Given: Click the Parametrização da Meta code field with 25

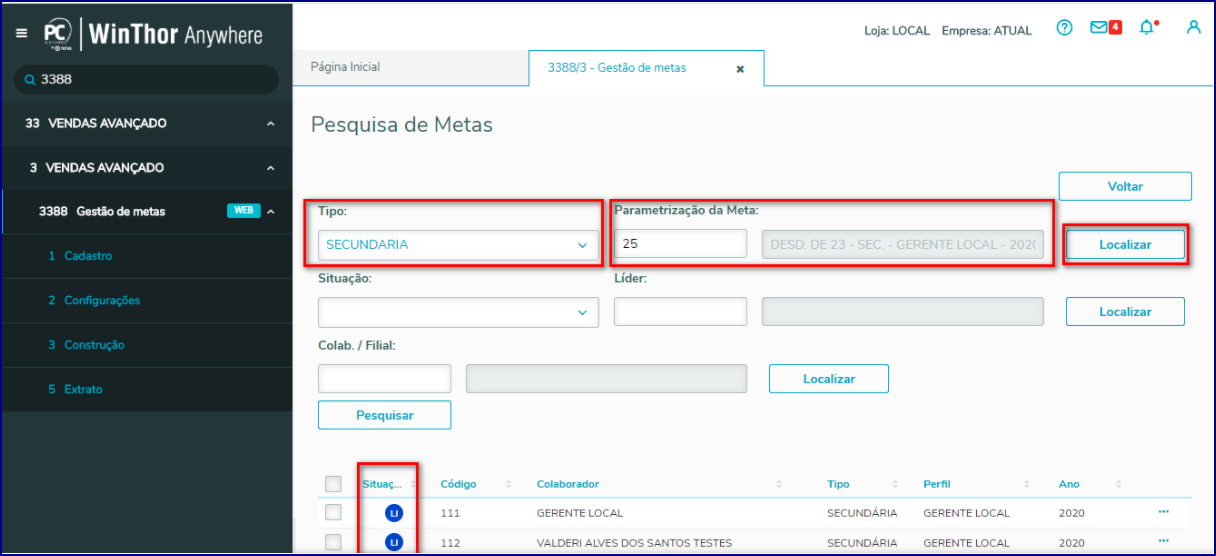Looking at the screenshot, I should (681, 244).
